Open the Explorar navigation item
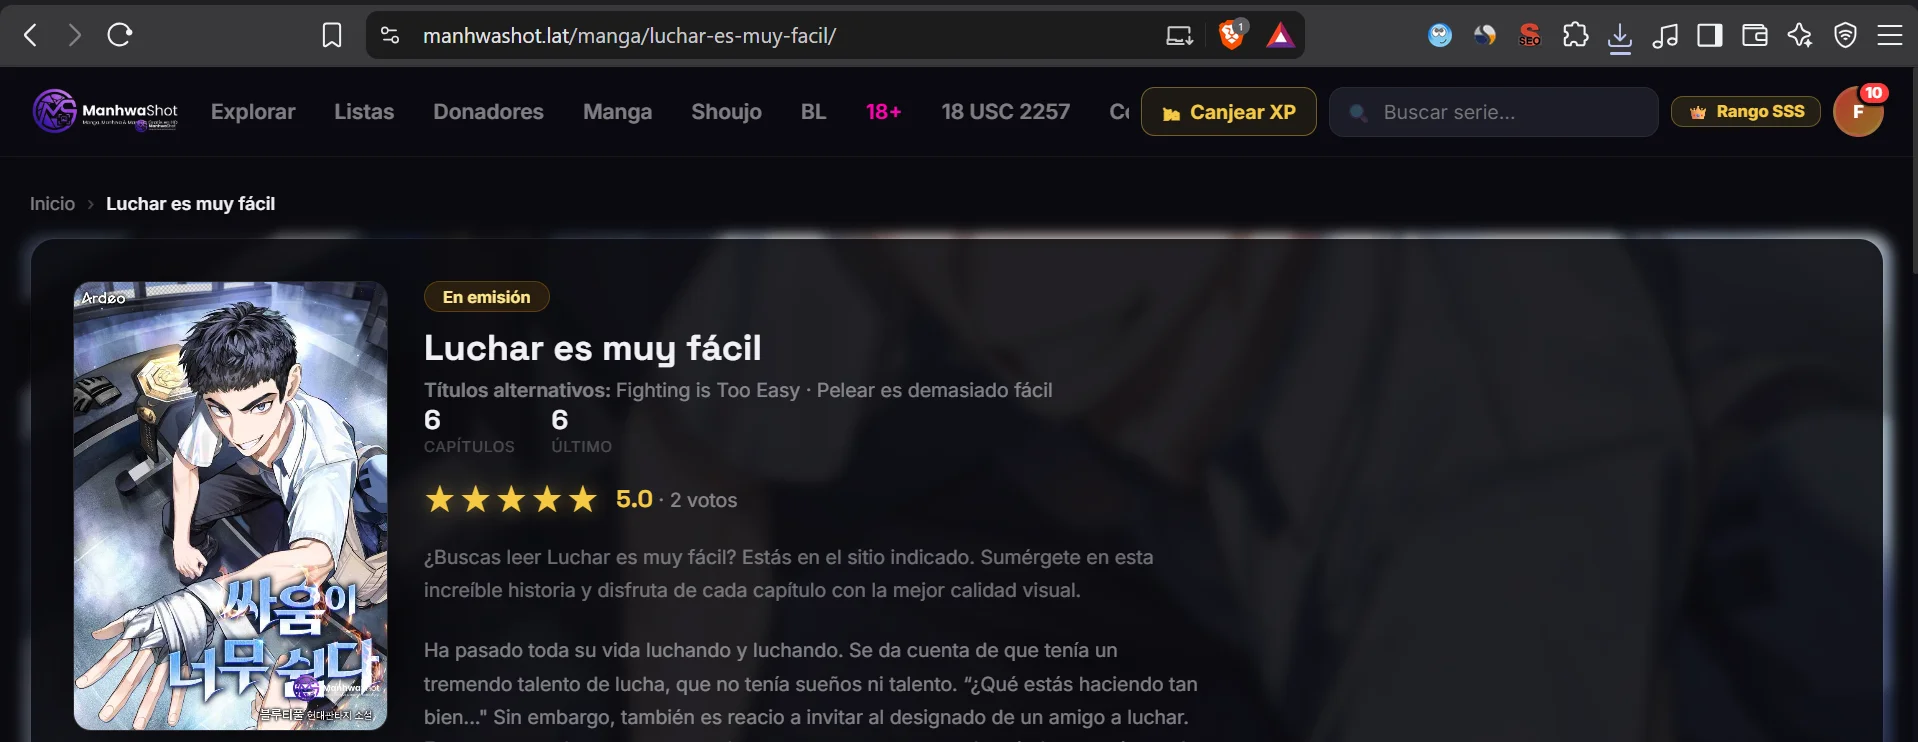1918x742 pixels. coord(253,112)
